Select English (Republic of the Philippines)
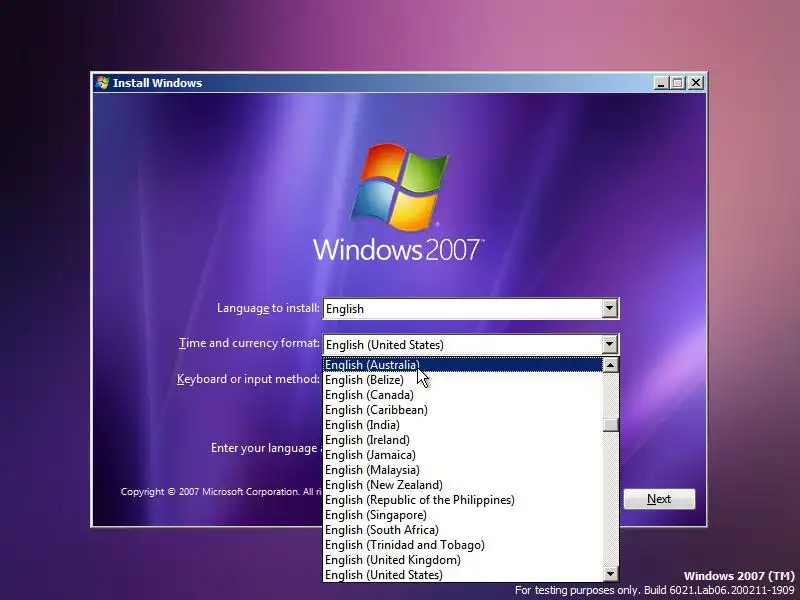 tap(463, 500)
